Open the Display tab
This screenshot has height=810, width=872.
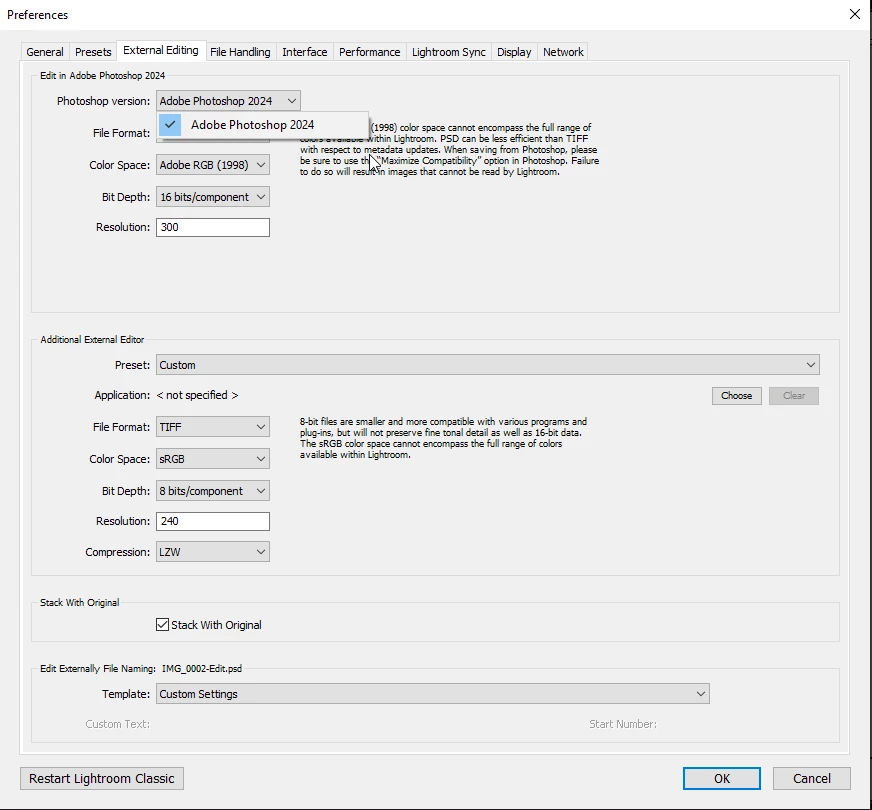[514, 52]
